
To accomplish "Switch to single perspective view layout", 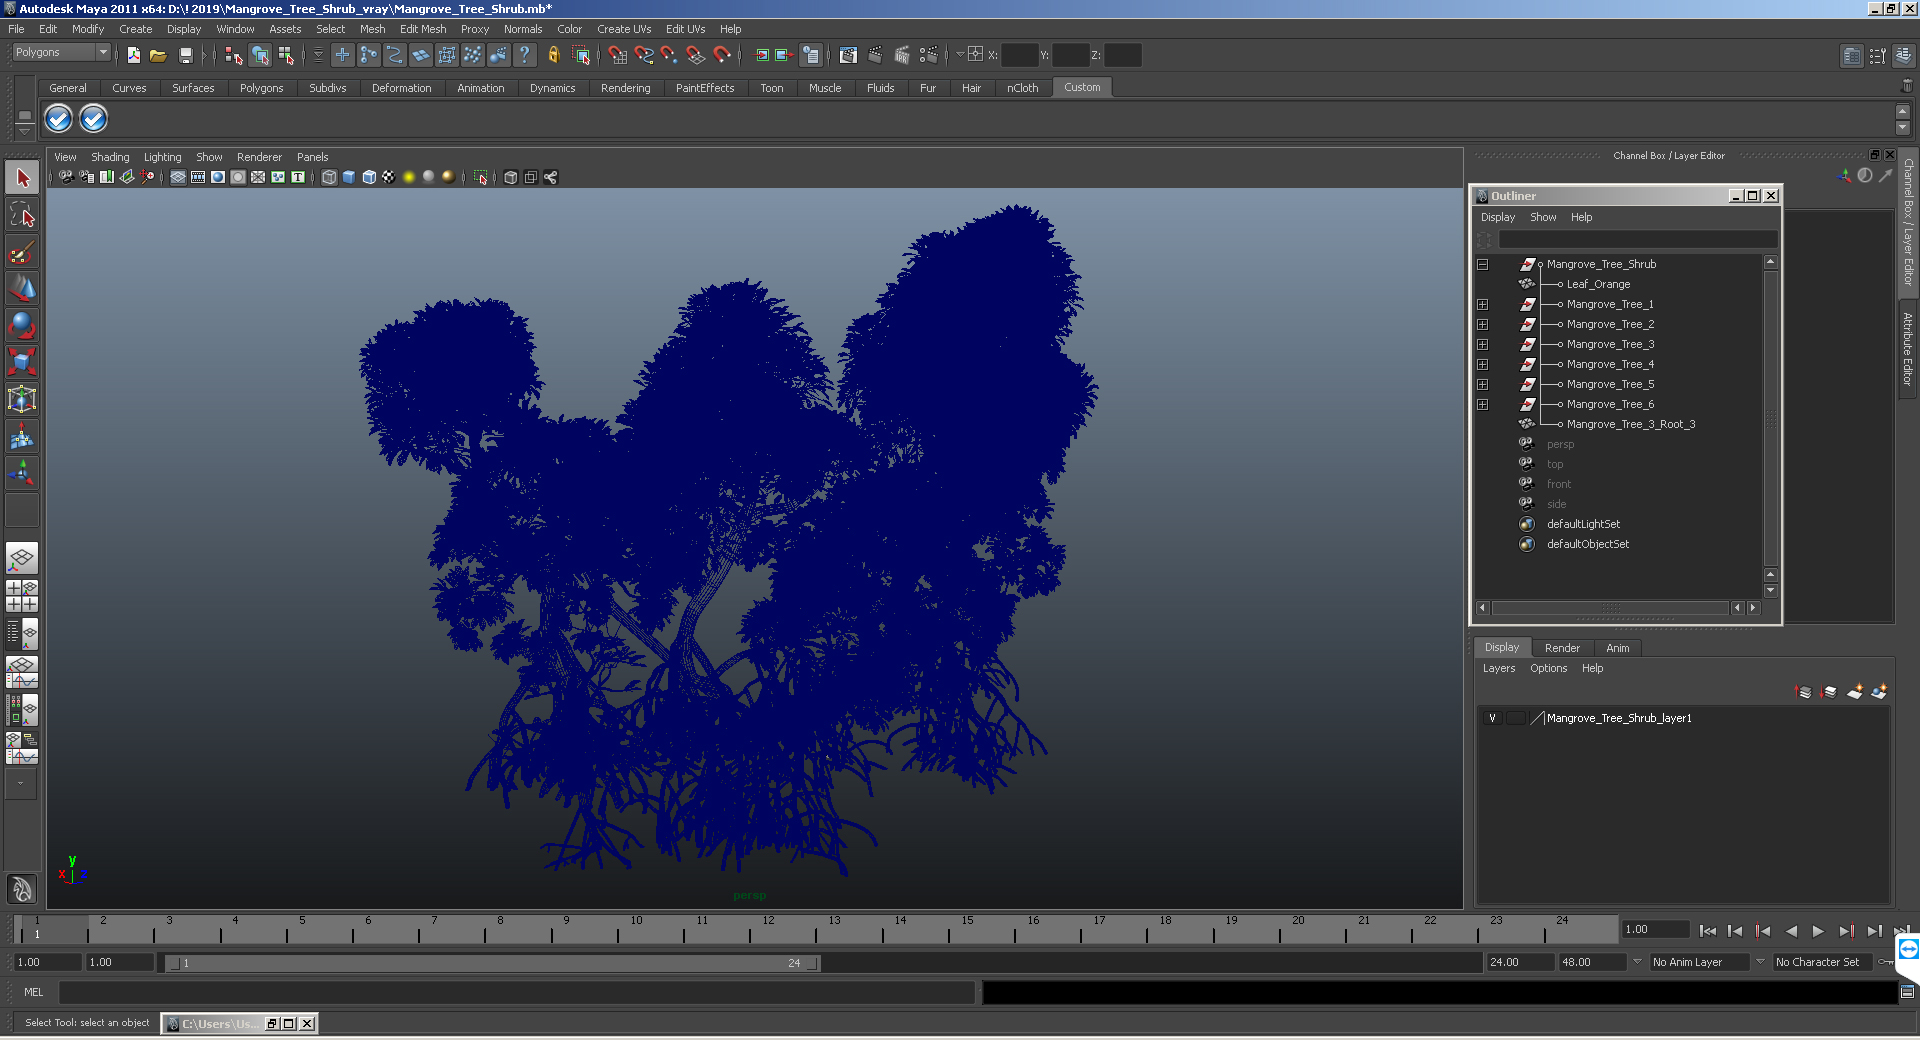I will (x=22, y=558).
